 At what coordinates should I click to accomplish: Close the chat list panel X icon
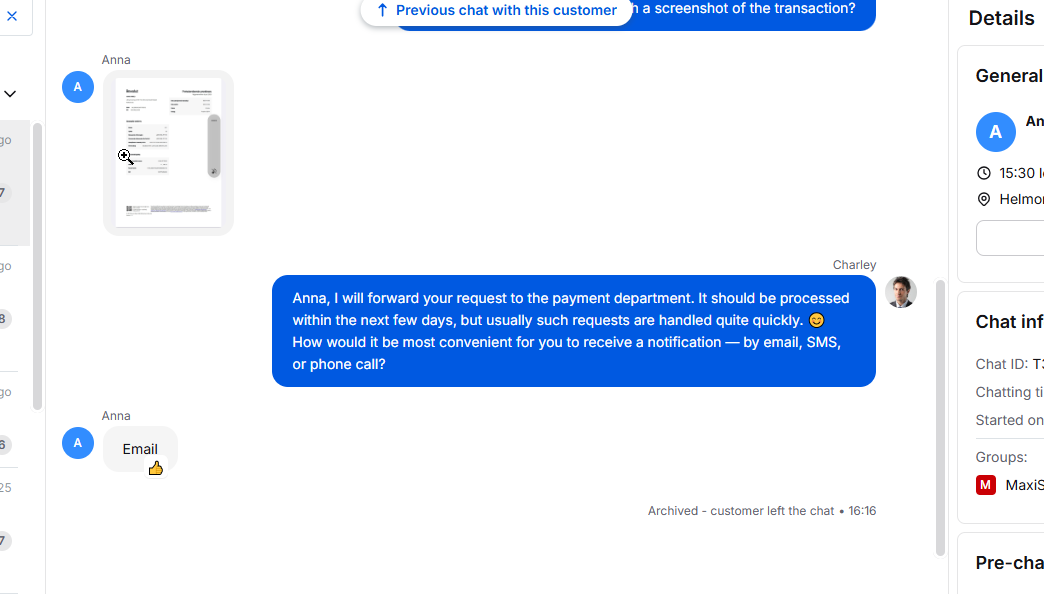click(x=12, y=16)
